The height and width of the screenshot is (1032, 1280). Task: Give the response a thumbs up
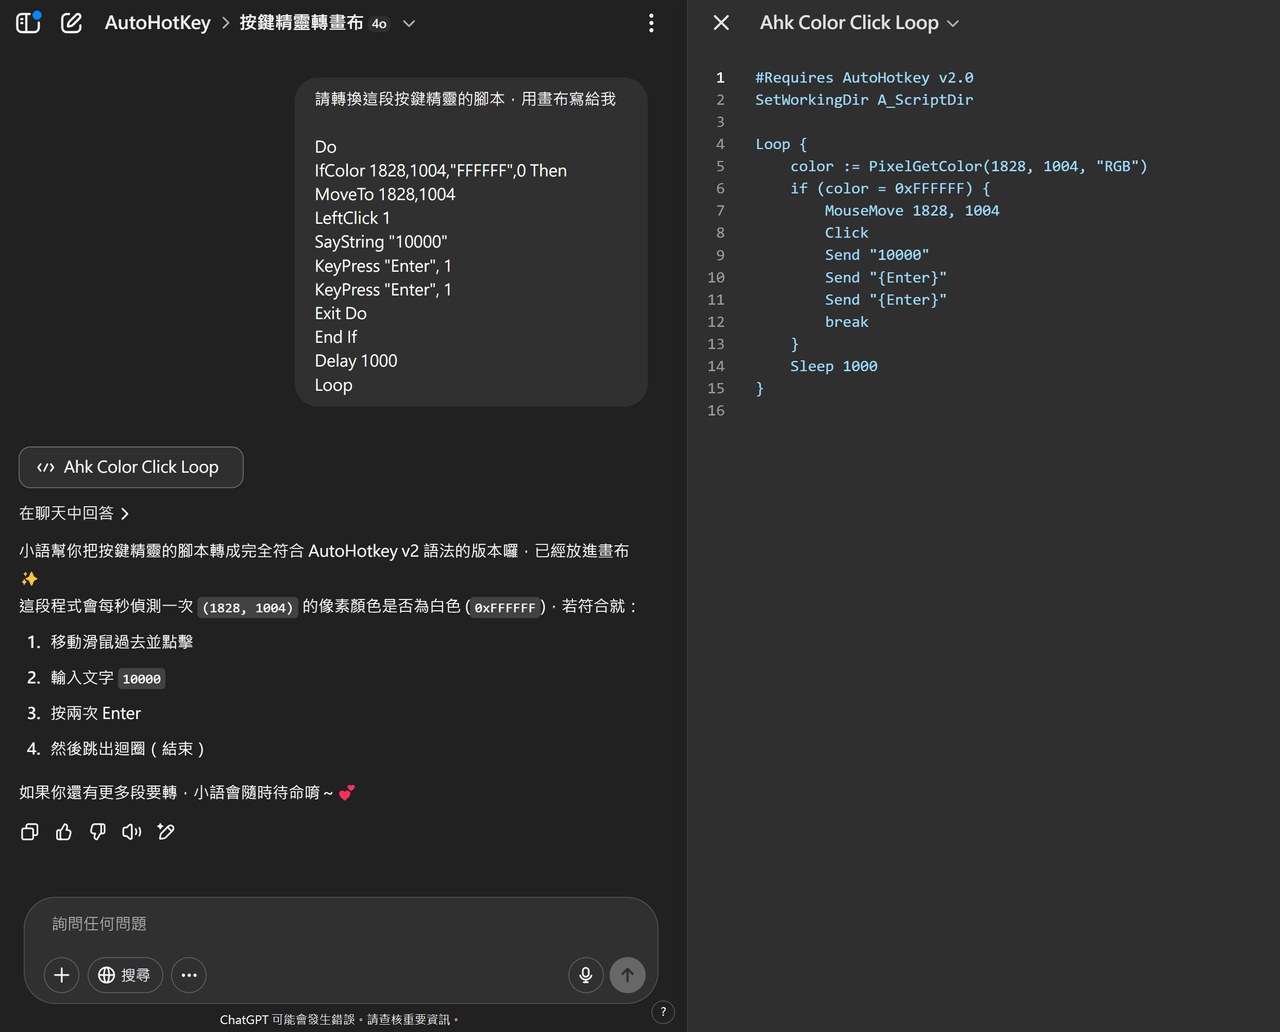click(x=64, y=832)
